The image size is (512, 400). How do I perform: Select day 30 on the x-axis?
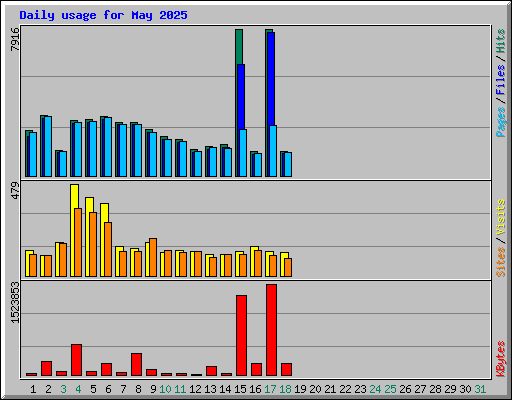pos(465,389)
